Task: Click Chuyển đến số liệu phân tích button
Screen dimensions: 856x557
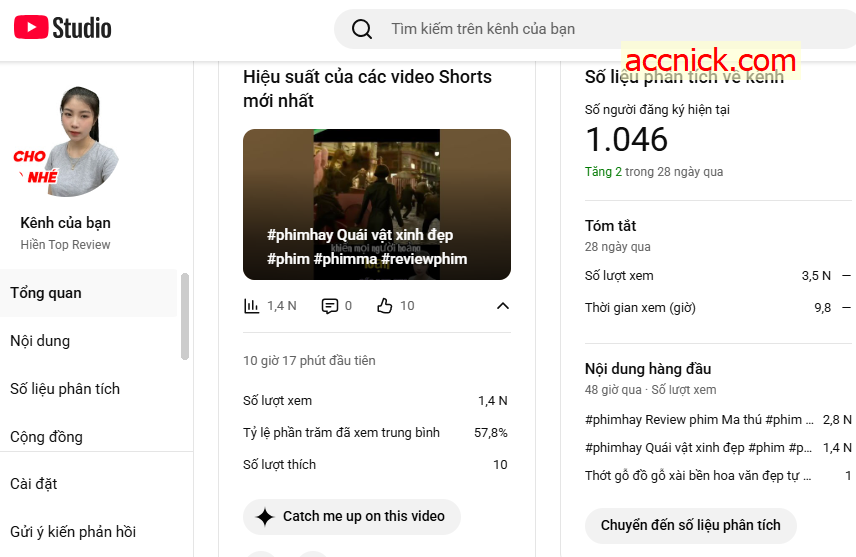Action: (x=691, y=525)
